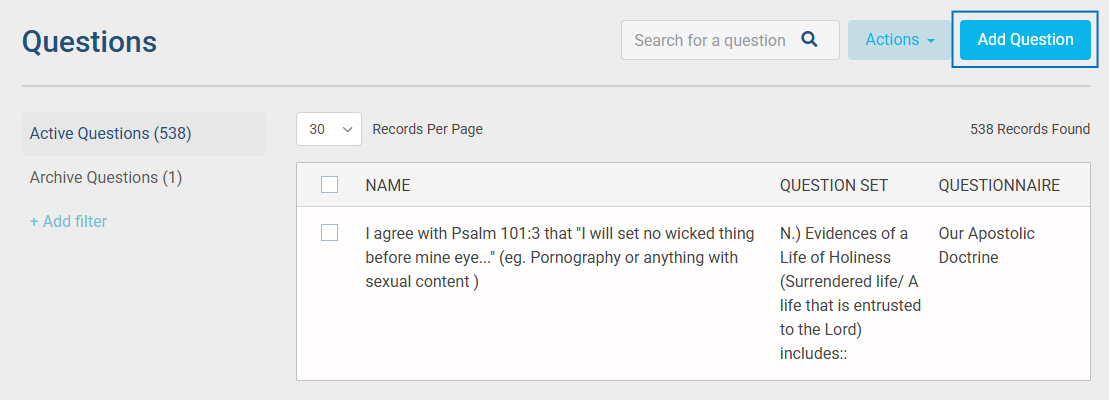This screenshot has width=1109, height=400.
Task: Switch to Archive Questions (1) filter
Action: tap(106, 177)
